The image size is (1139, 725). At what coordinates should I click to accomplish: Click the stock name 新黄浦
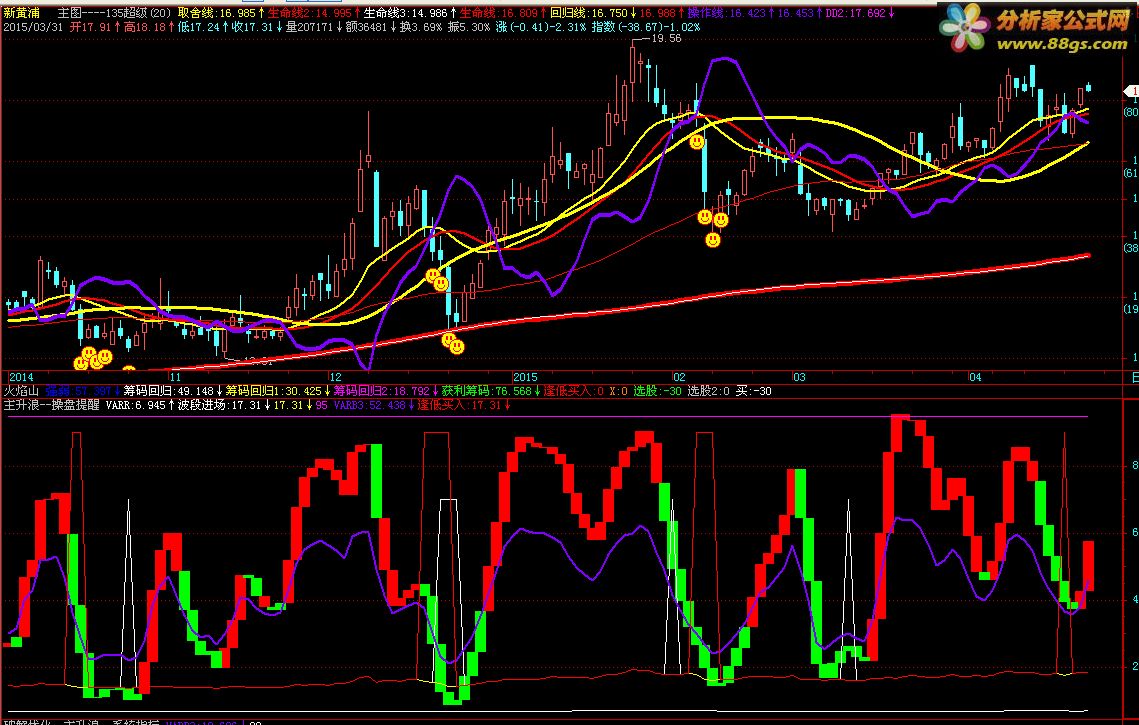click(21, 13)
